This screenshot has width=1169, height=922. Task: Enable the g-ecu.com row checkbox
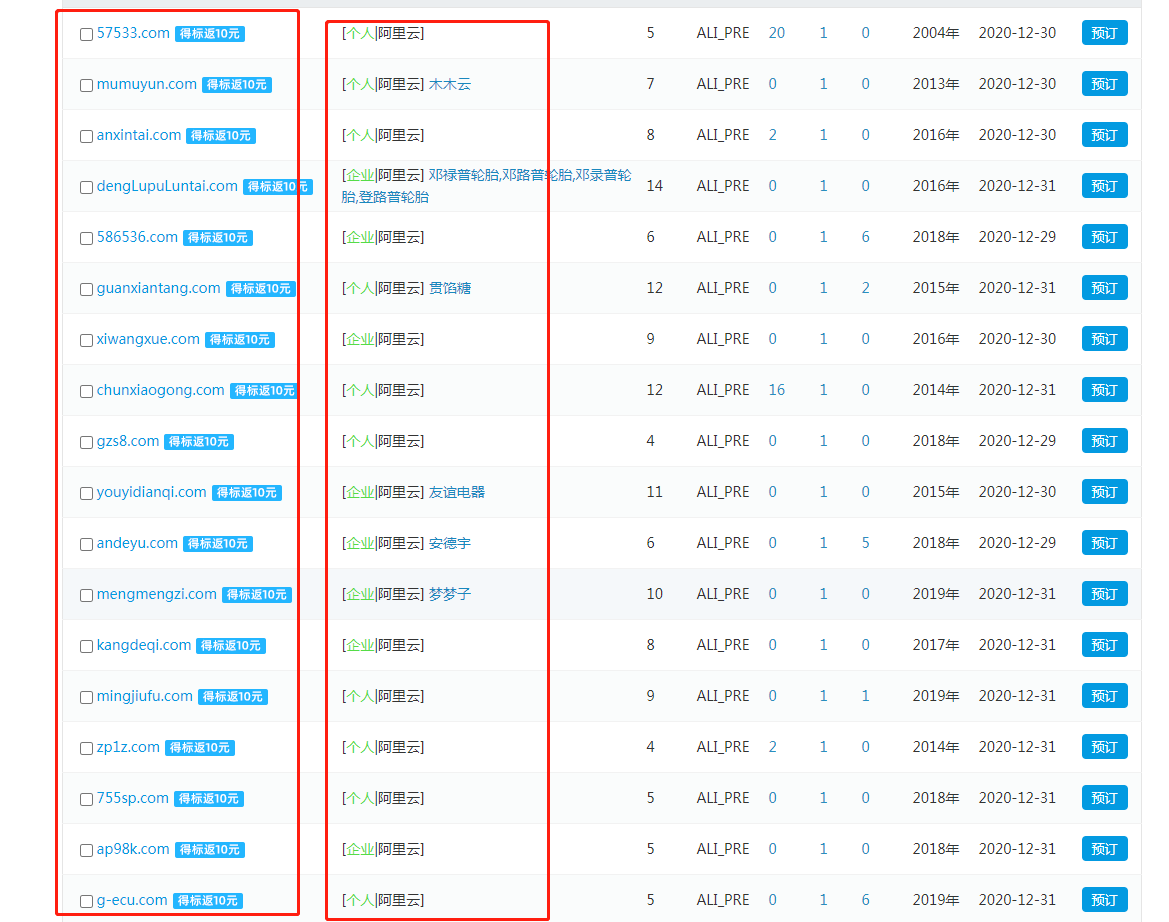coord(86,901)
